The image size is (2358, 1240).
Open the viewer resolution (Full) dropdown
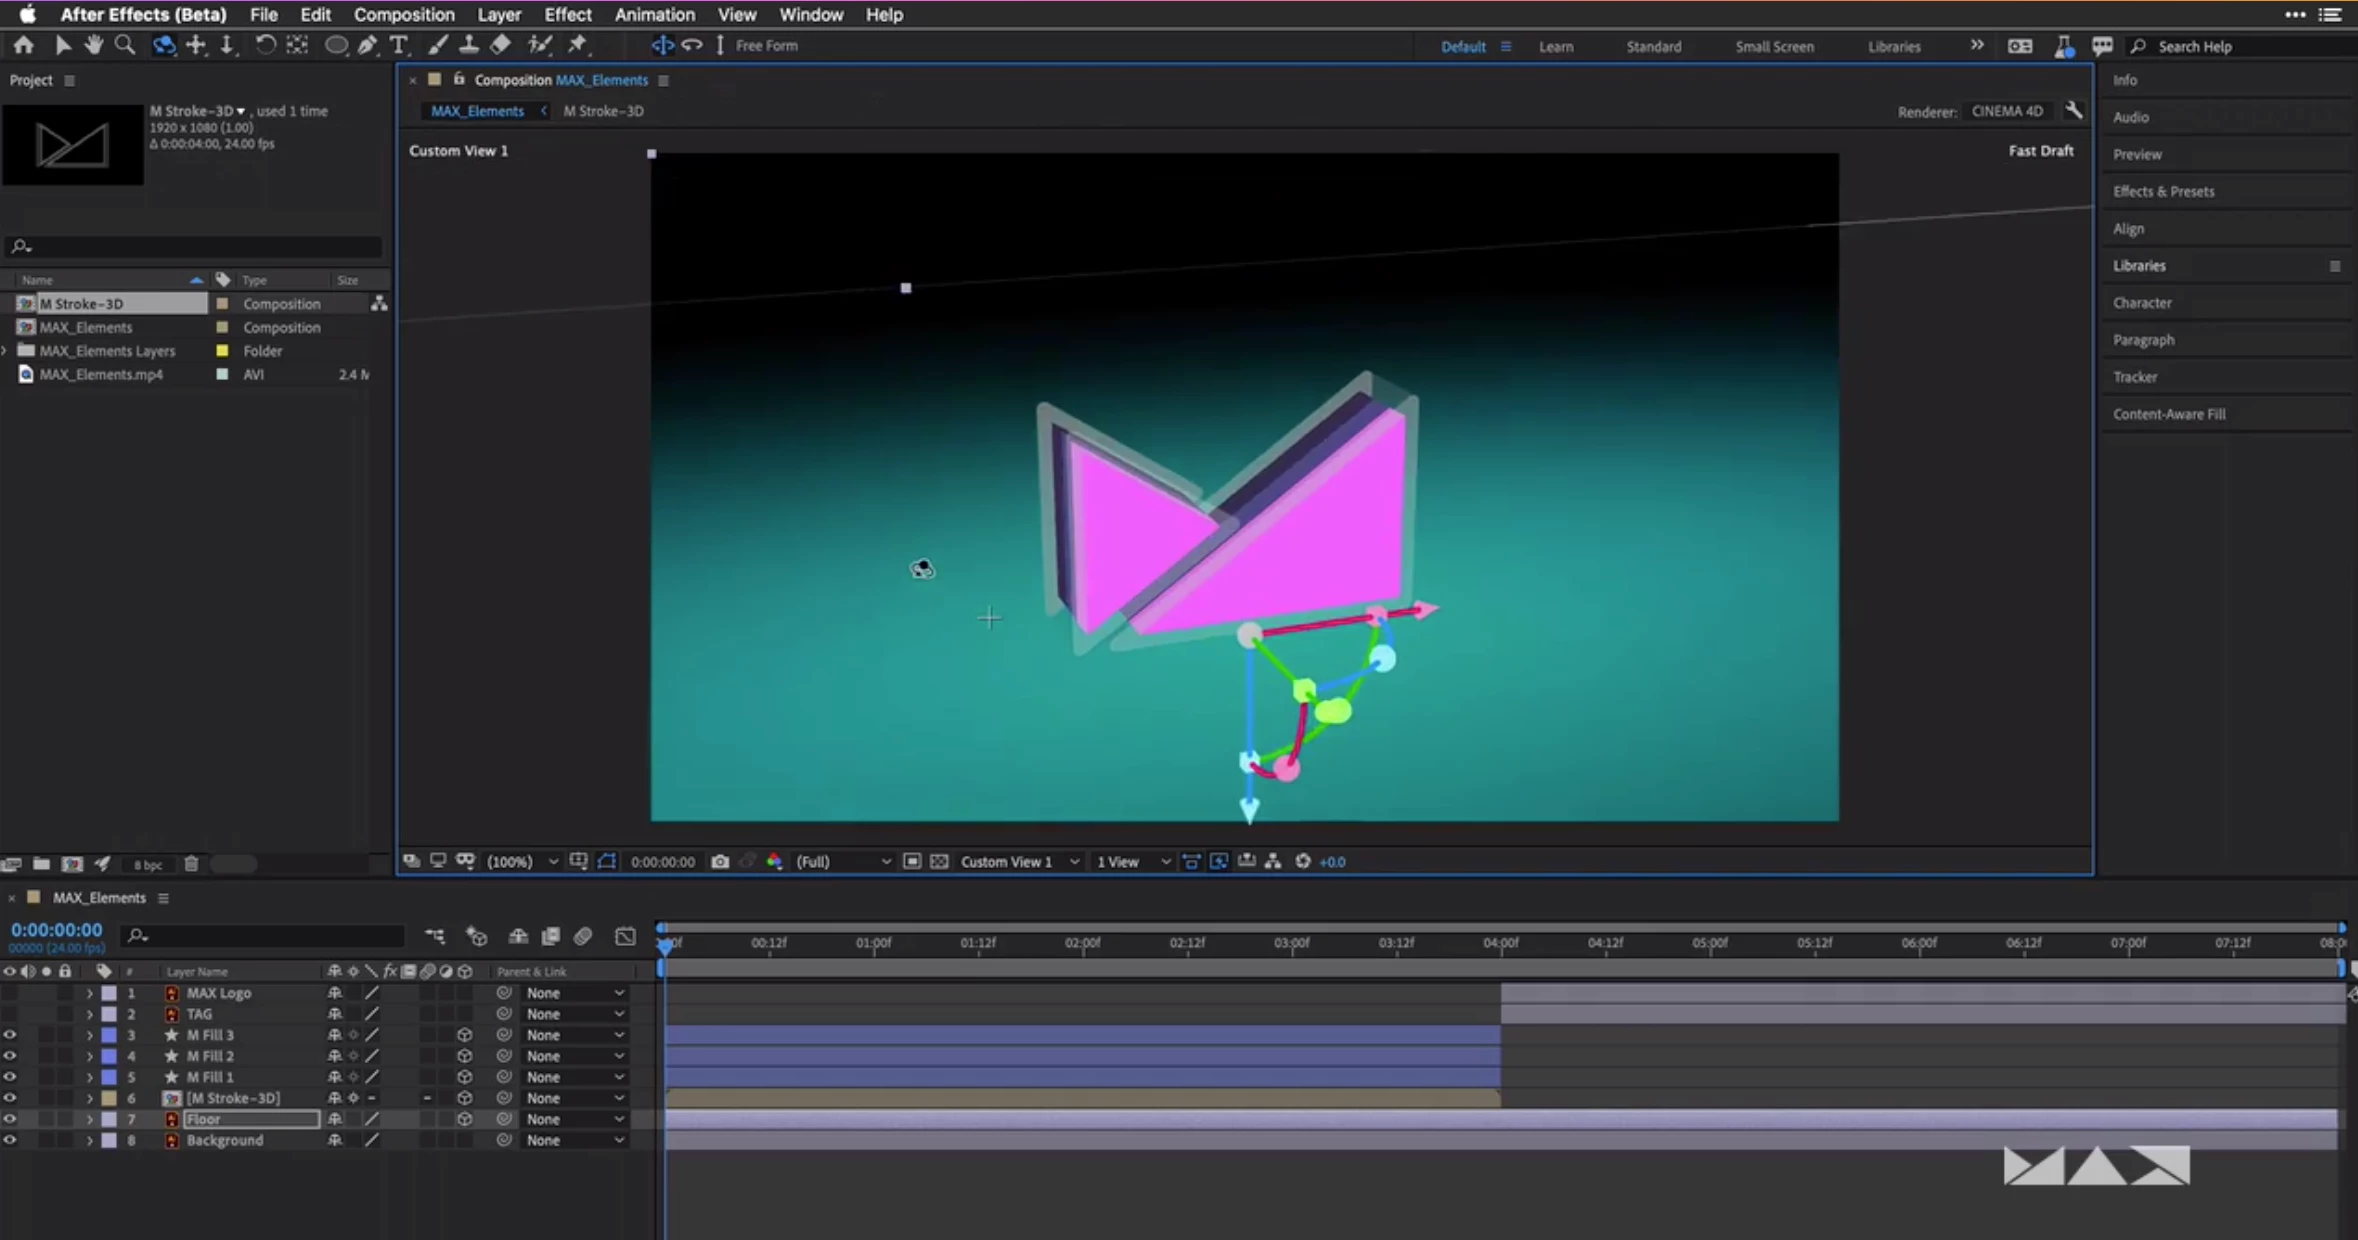tap(842, 861)
